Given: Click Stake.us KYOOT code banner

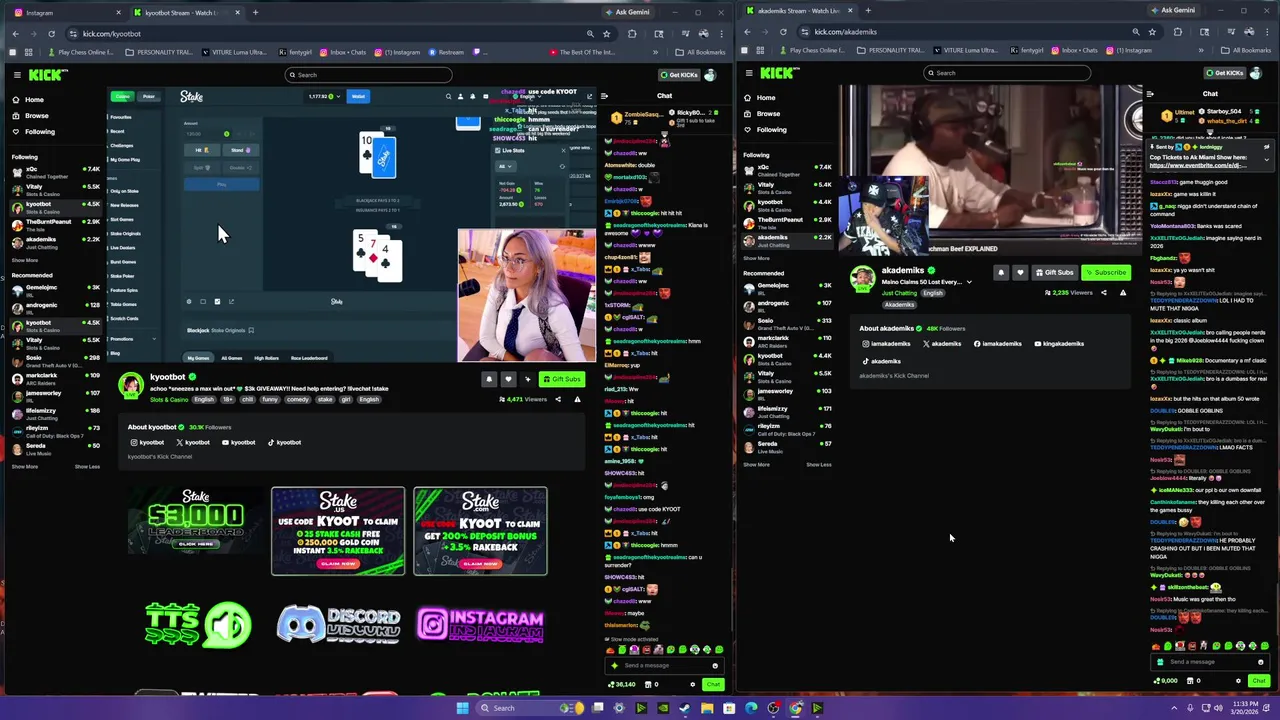Looking at the screenshot, I should pos(338,531).
